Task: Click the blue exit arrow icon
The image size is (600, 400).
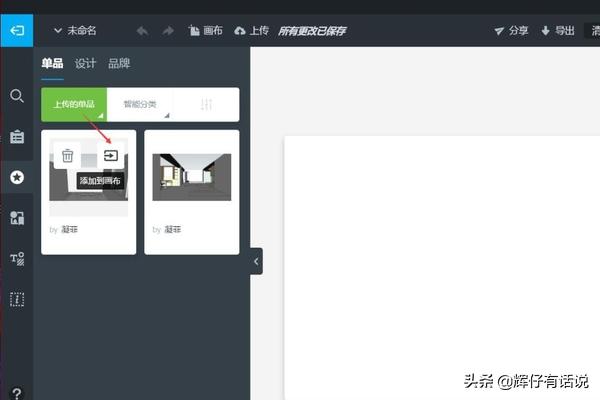Action: pyautogui.click(x=17, y=31)
